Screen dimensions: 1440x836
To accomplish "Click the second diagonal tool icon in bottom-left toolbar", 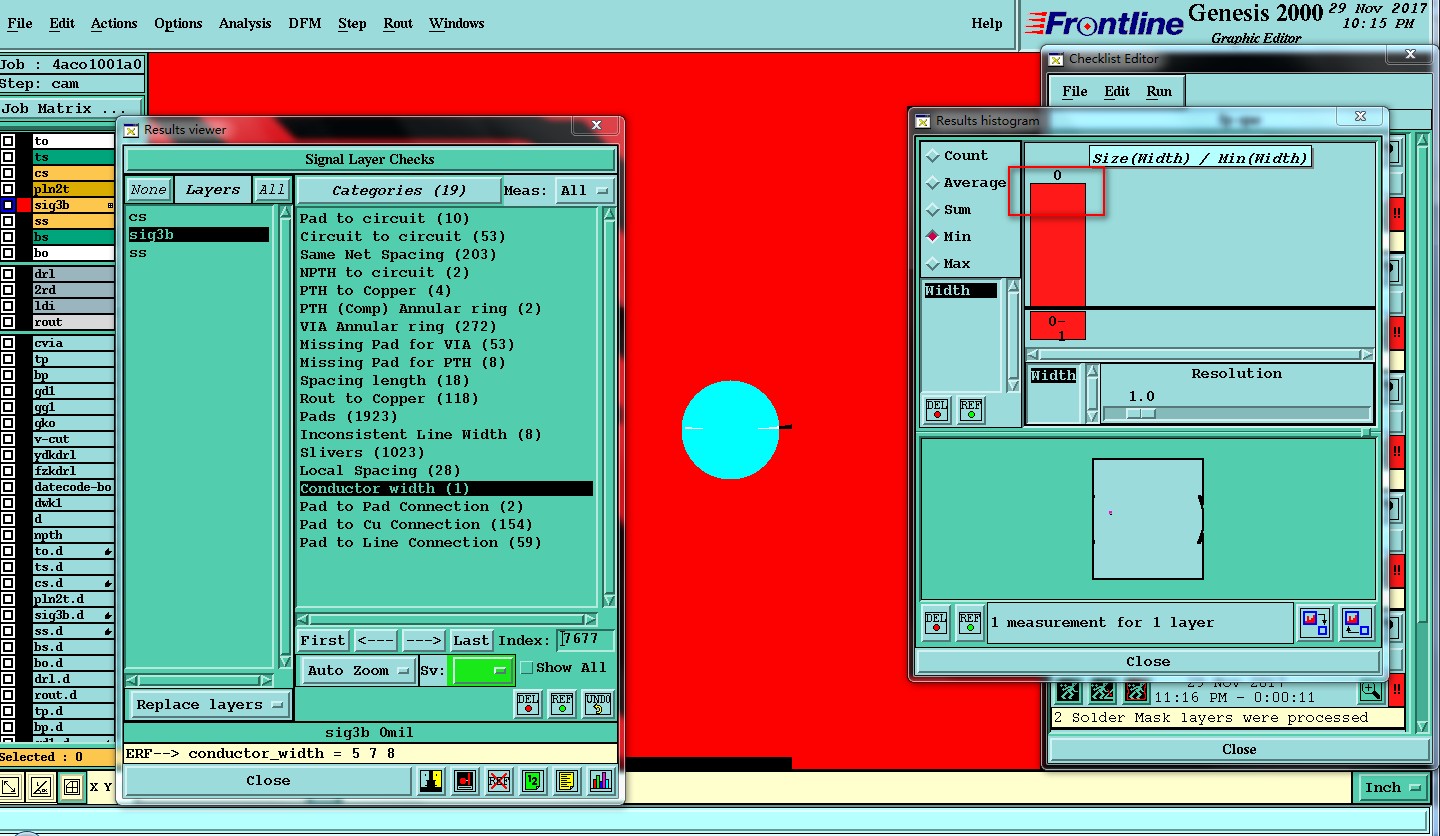I will [41, 787].
